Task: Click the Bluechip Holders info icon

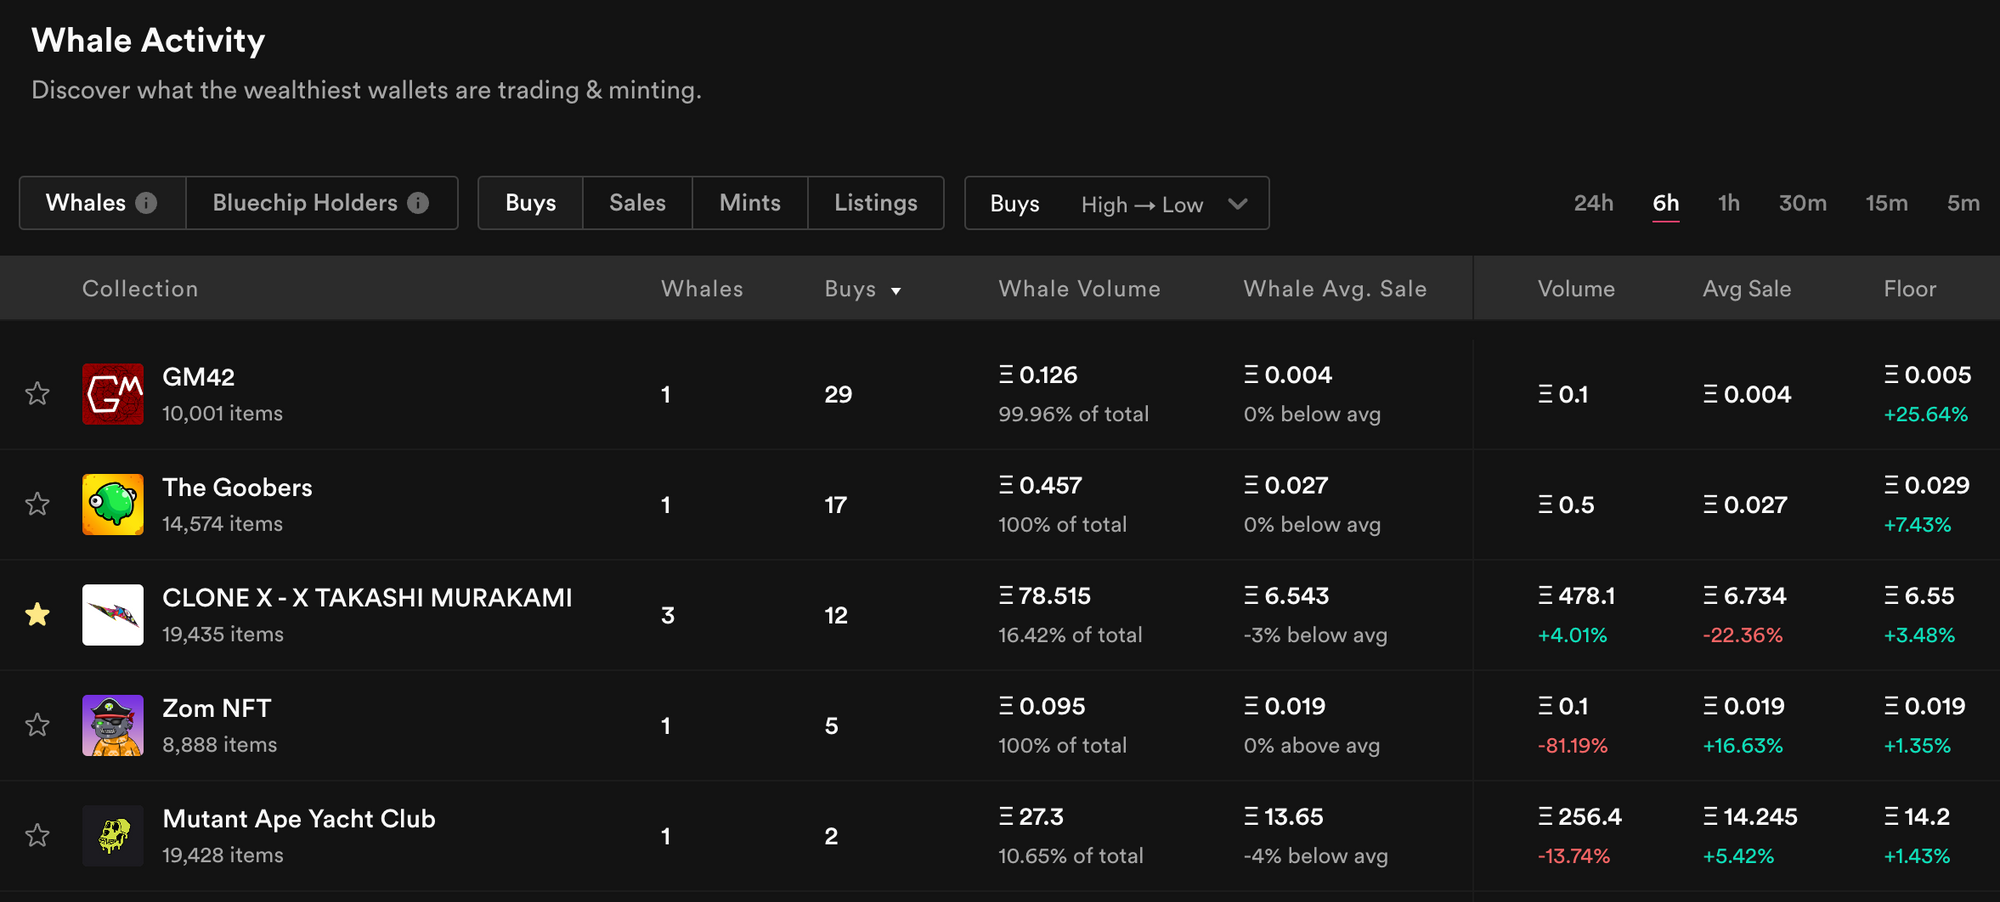Action: pyautogui.click(x=418, y=203)
